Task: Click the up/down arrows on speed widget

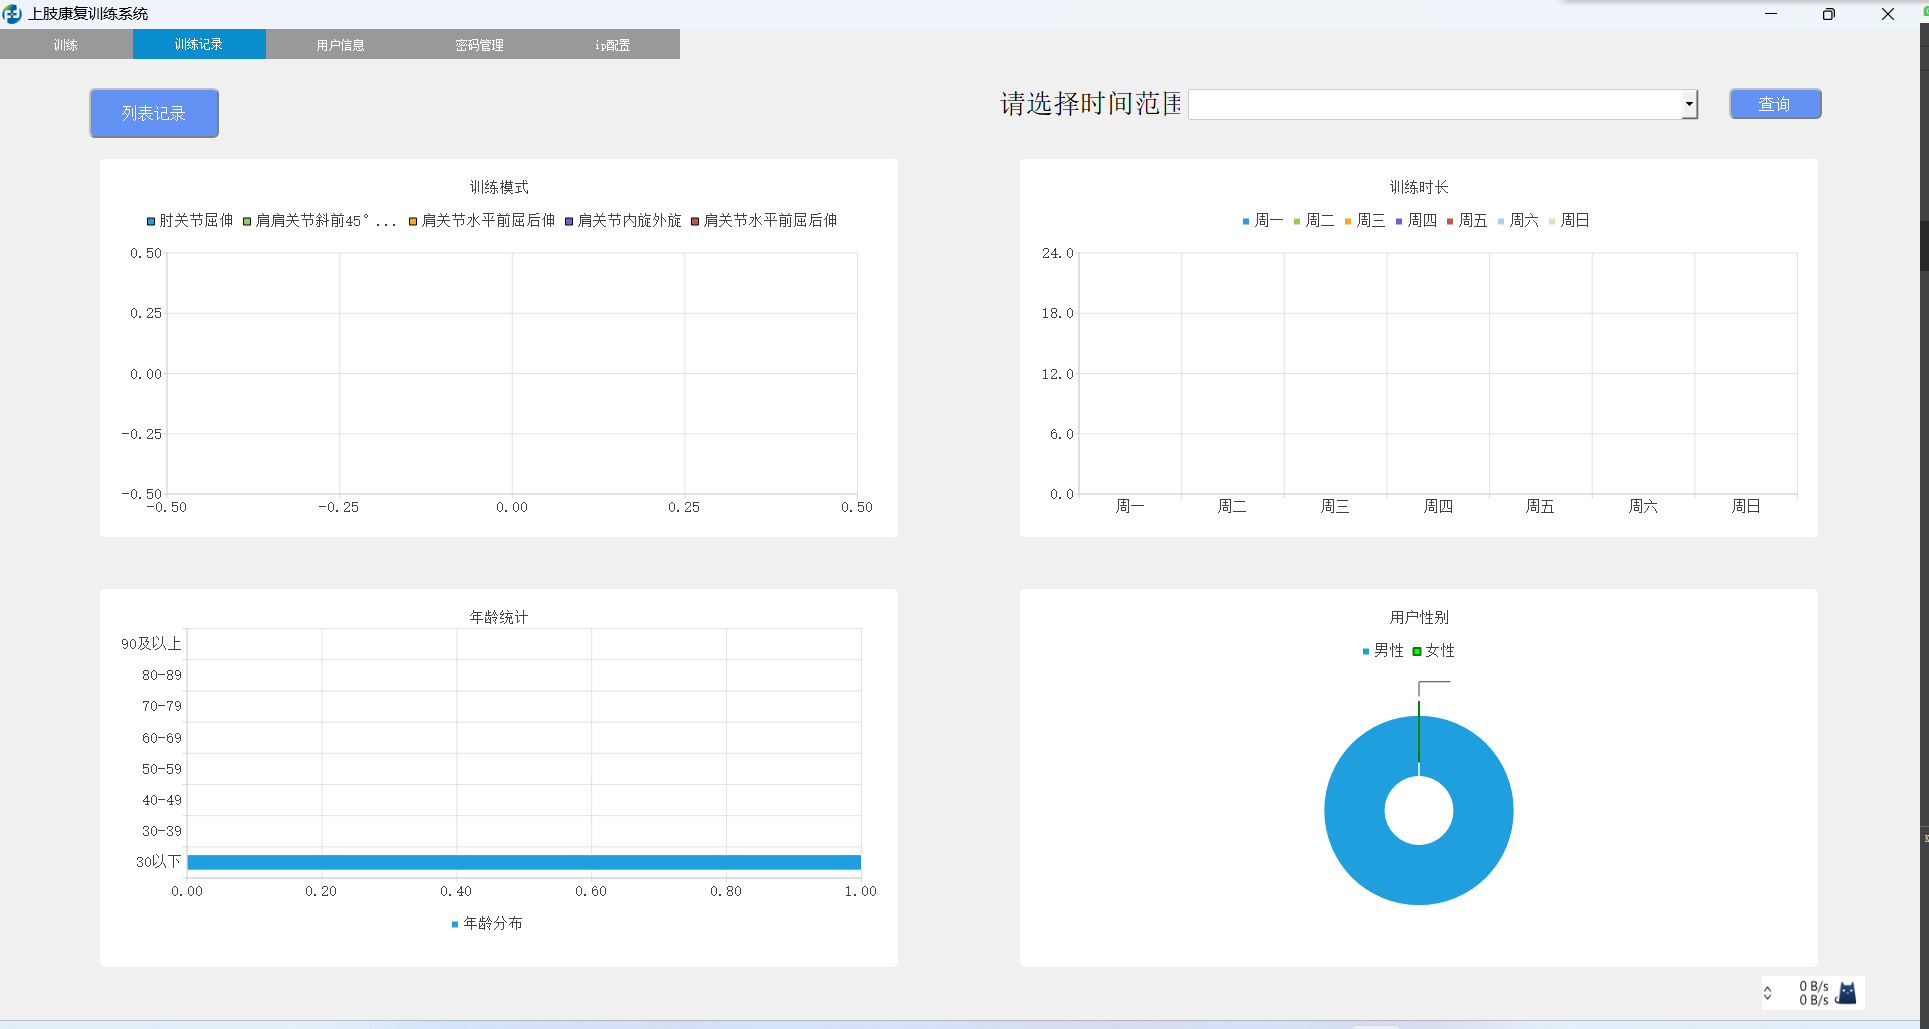Action: click(1768, 993)
